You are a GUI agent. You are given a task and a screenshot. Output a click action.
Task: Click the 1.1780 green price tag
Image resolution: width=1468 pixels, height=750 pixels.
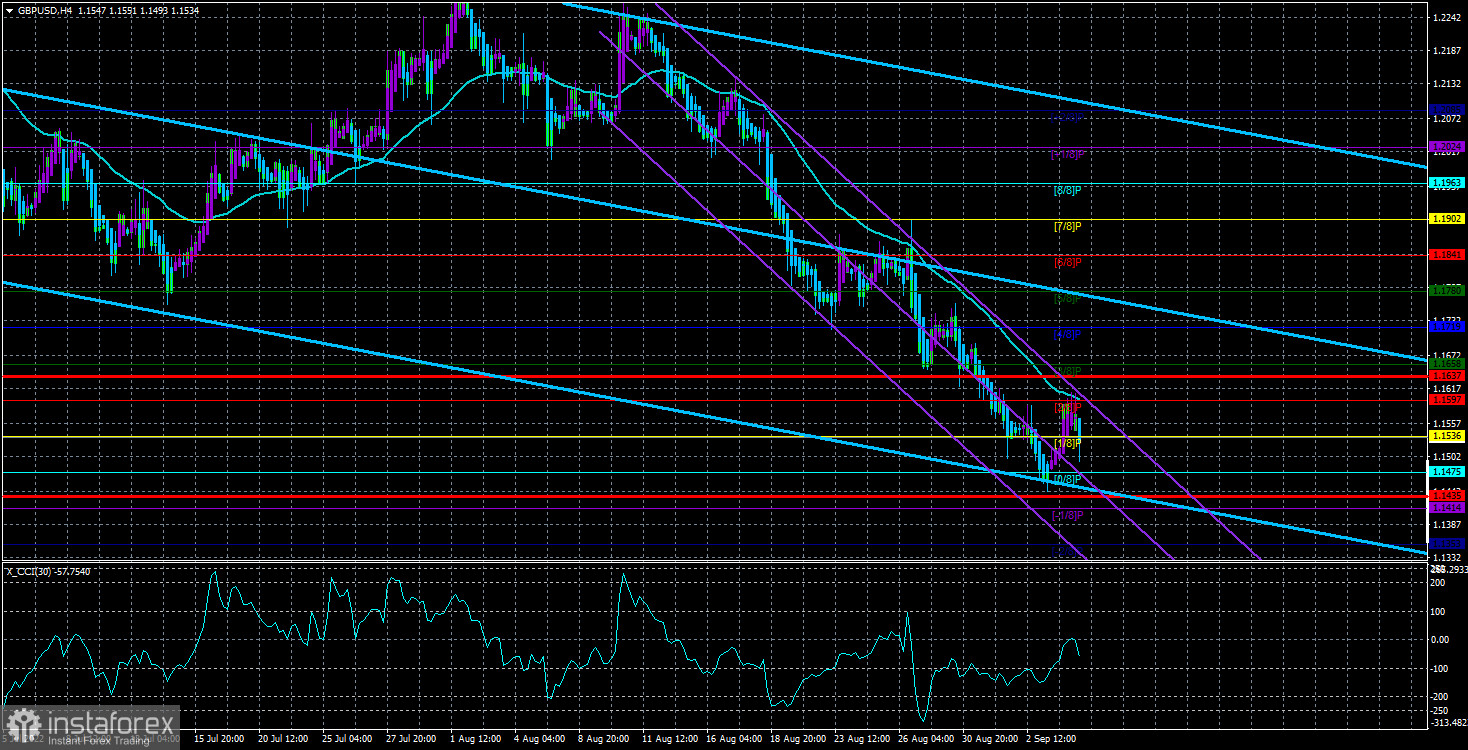tap(1447, 290)
